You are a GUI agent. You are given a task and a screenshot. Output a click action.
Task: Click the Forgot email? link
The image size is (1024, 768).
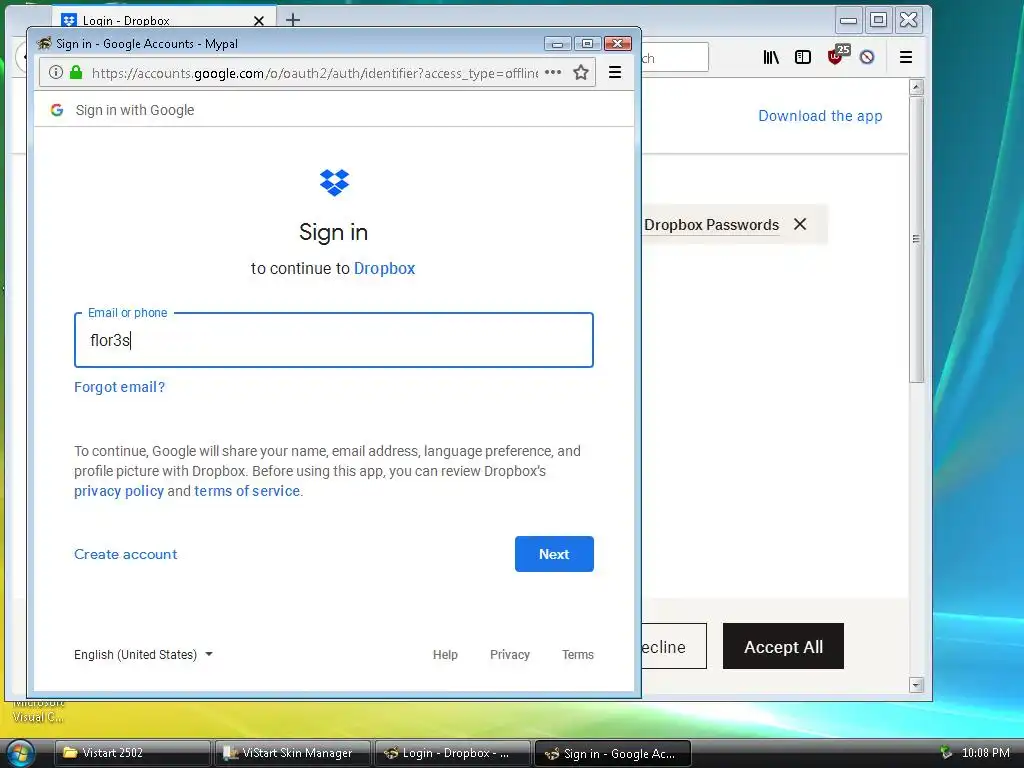[x=120, y=387]
